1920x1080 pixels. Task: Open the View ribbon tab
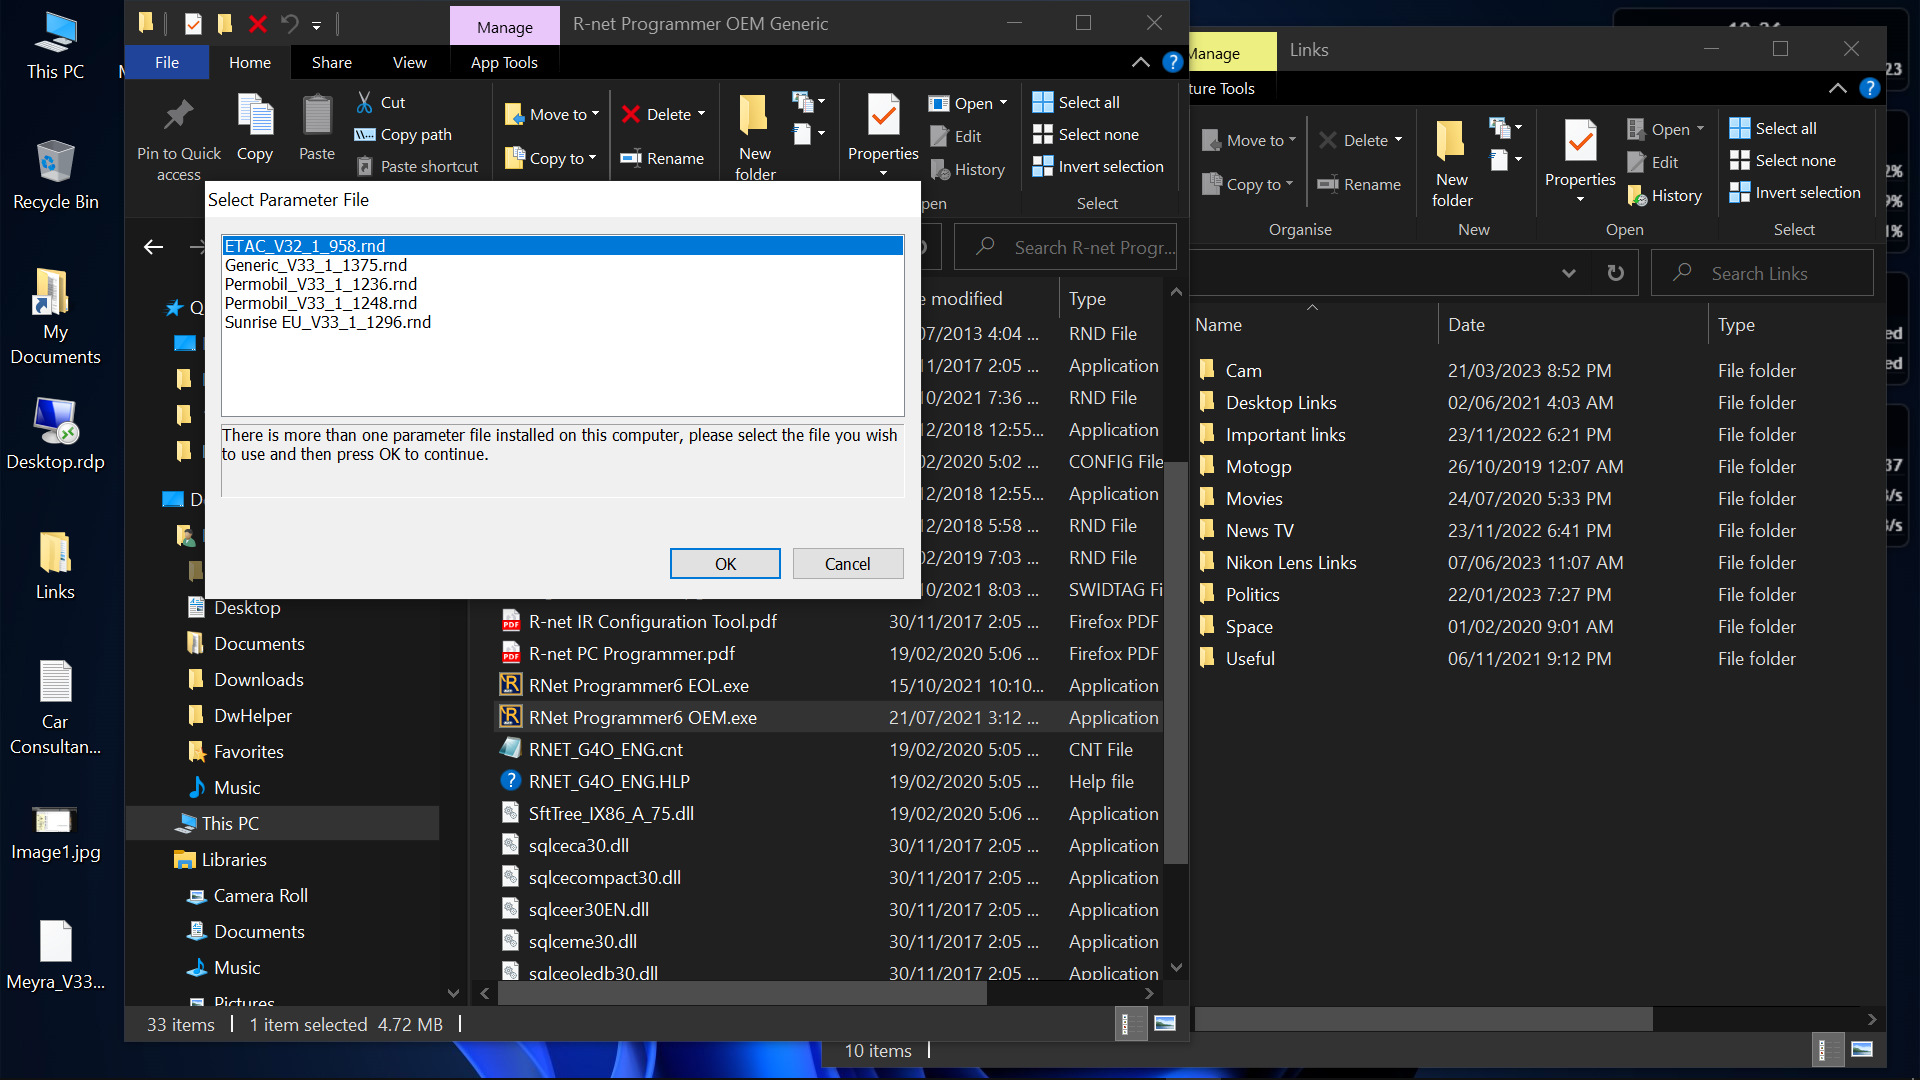coord(409,62)
